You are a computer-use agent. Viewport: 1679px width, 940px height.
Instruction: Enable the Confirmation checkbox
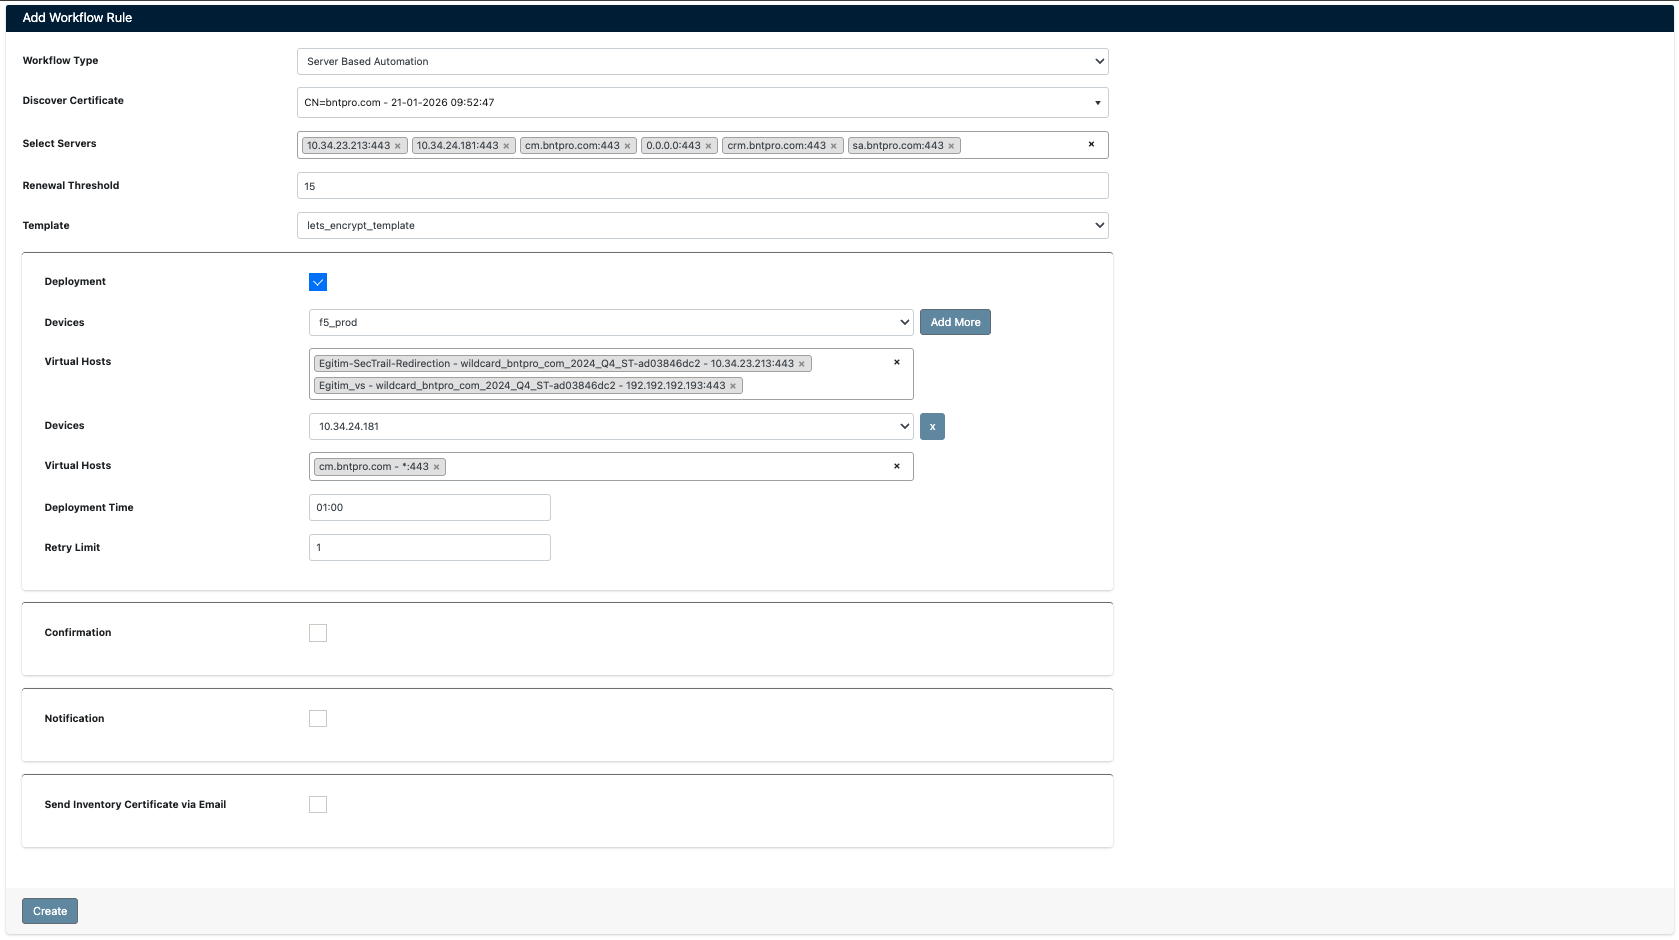[318, 632]
